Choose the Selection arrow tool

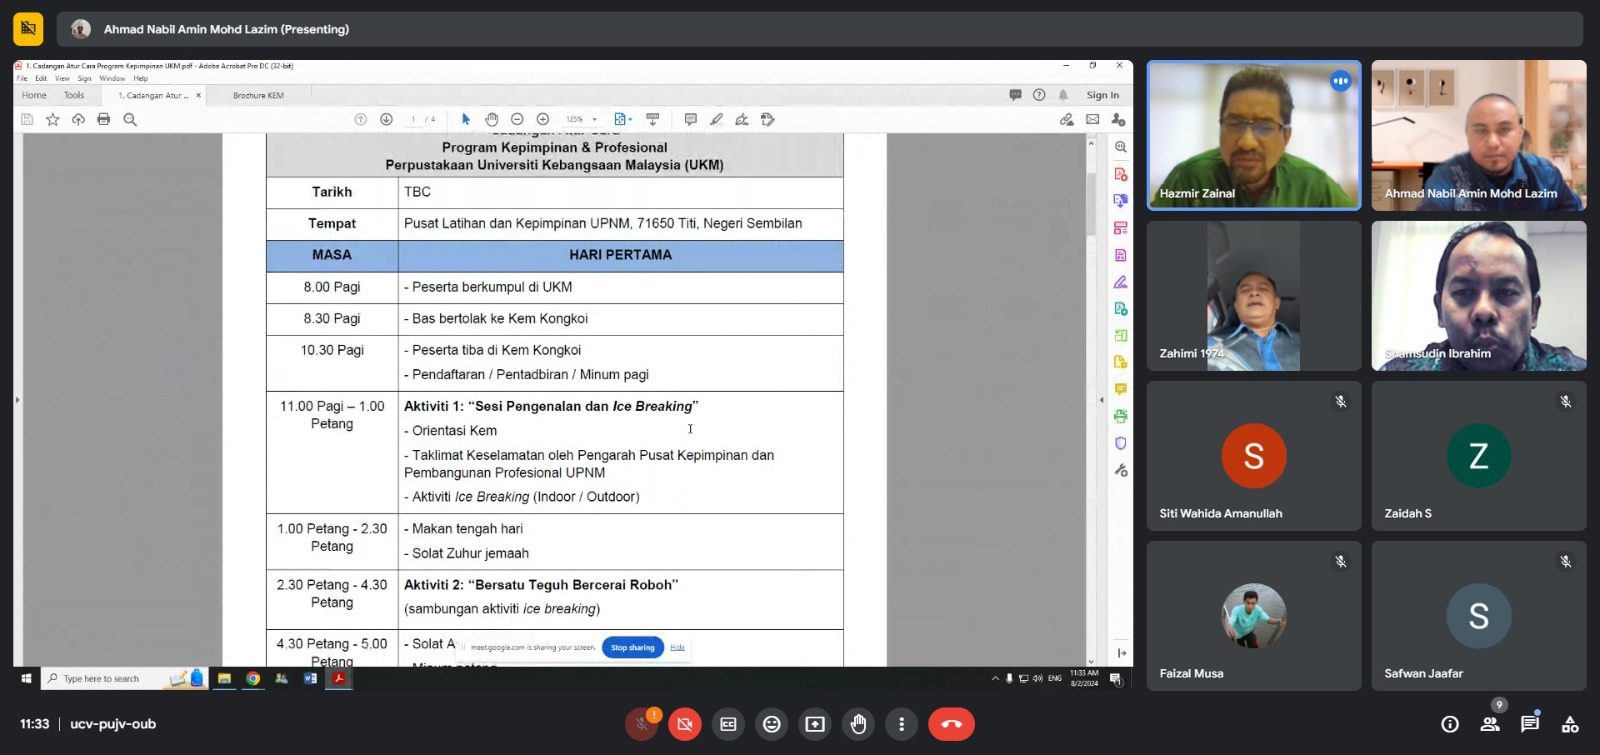pos(466,119)
